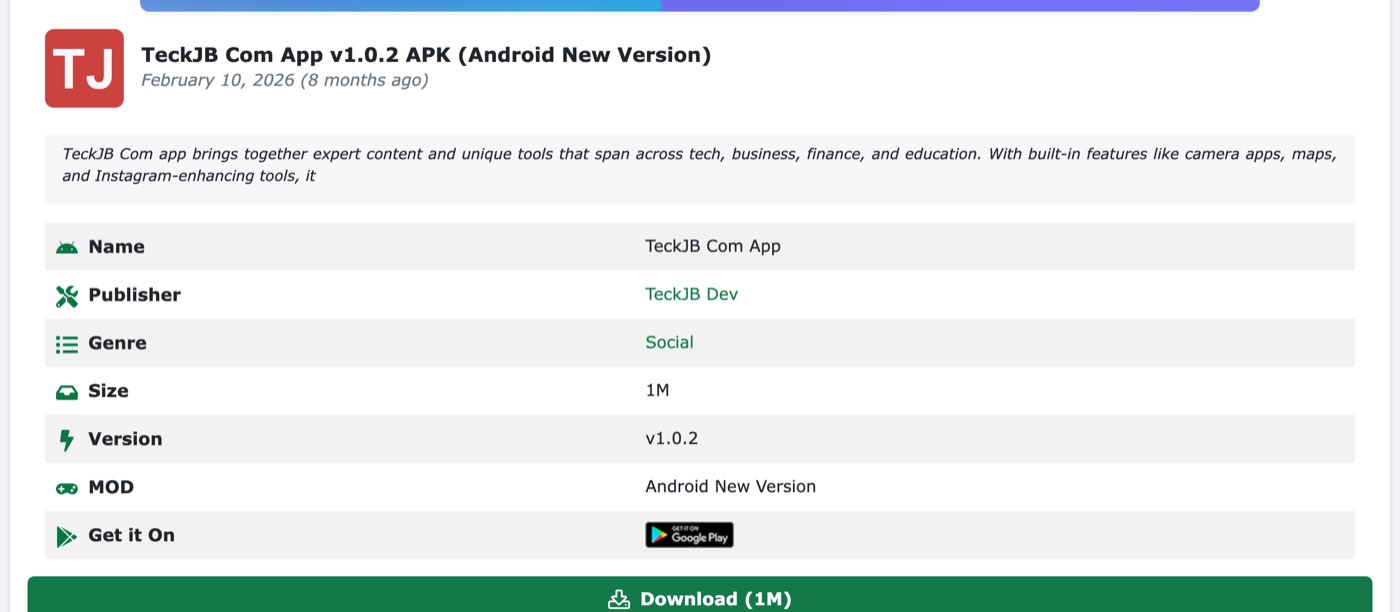The width and height of the screenshot is (1400, 612).
Task: Click the TeckJB Com App name value
Action: pos(713,246)
